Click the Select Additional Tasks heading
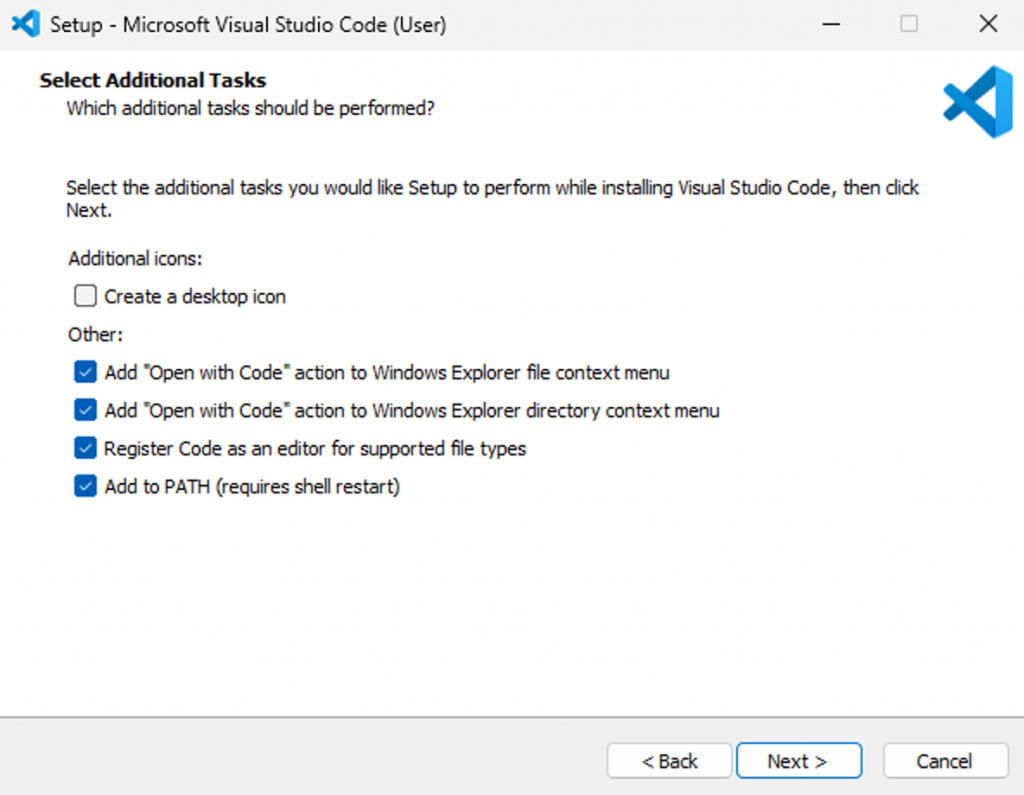This screenshot has height=795, width=1024. 153,80
